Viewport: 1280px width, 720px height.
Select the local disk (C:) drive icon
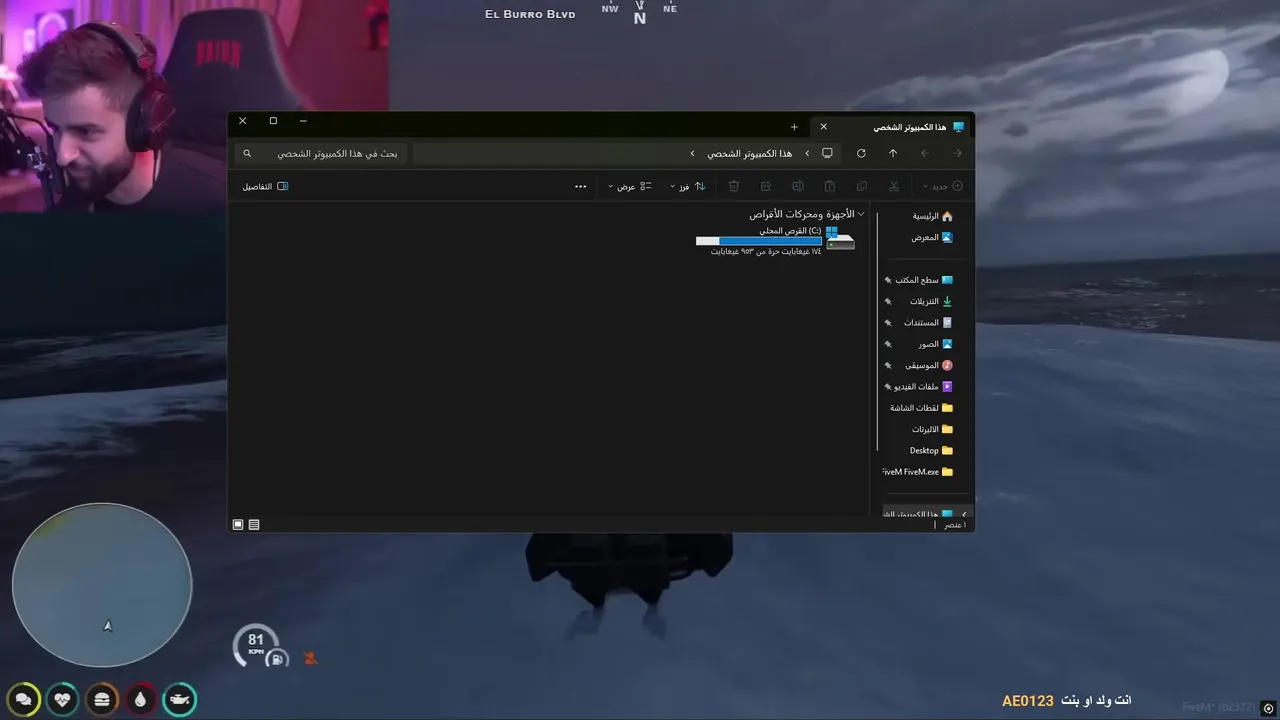point(840,238)
